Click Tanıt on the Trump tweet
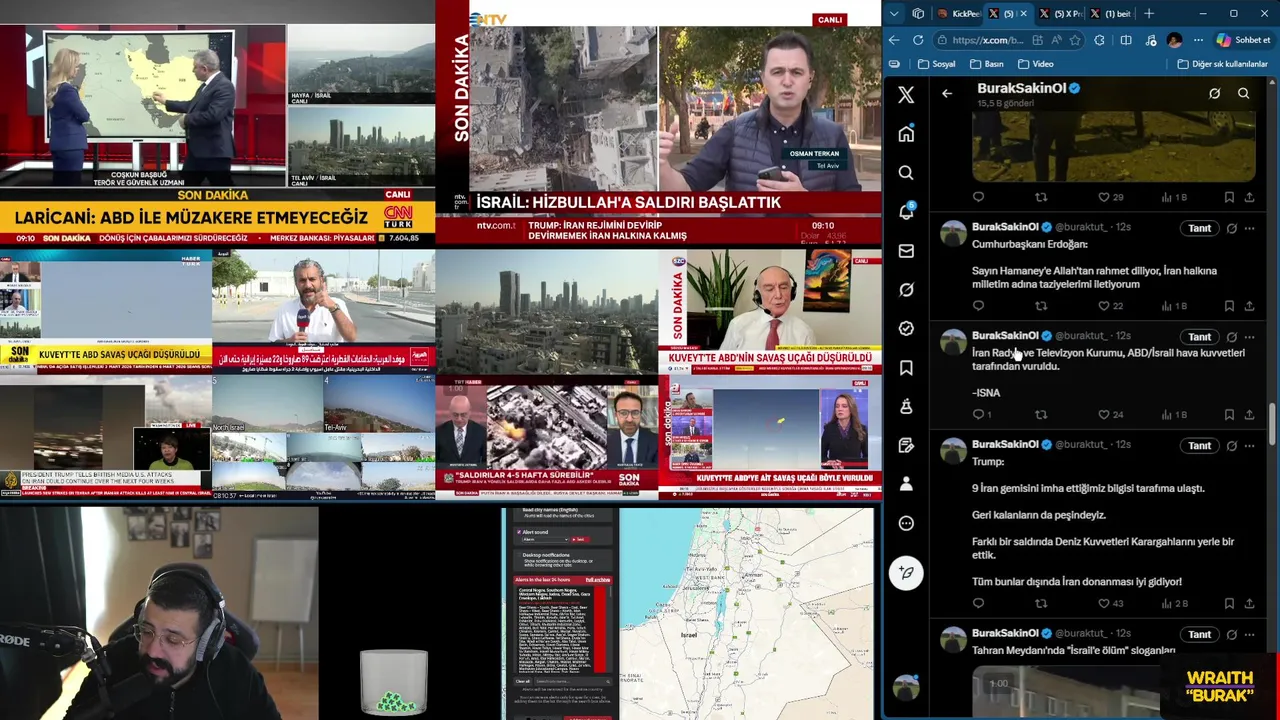The height and width of the screenshot is (720, 1280). [x=1199, y=445]
